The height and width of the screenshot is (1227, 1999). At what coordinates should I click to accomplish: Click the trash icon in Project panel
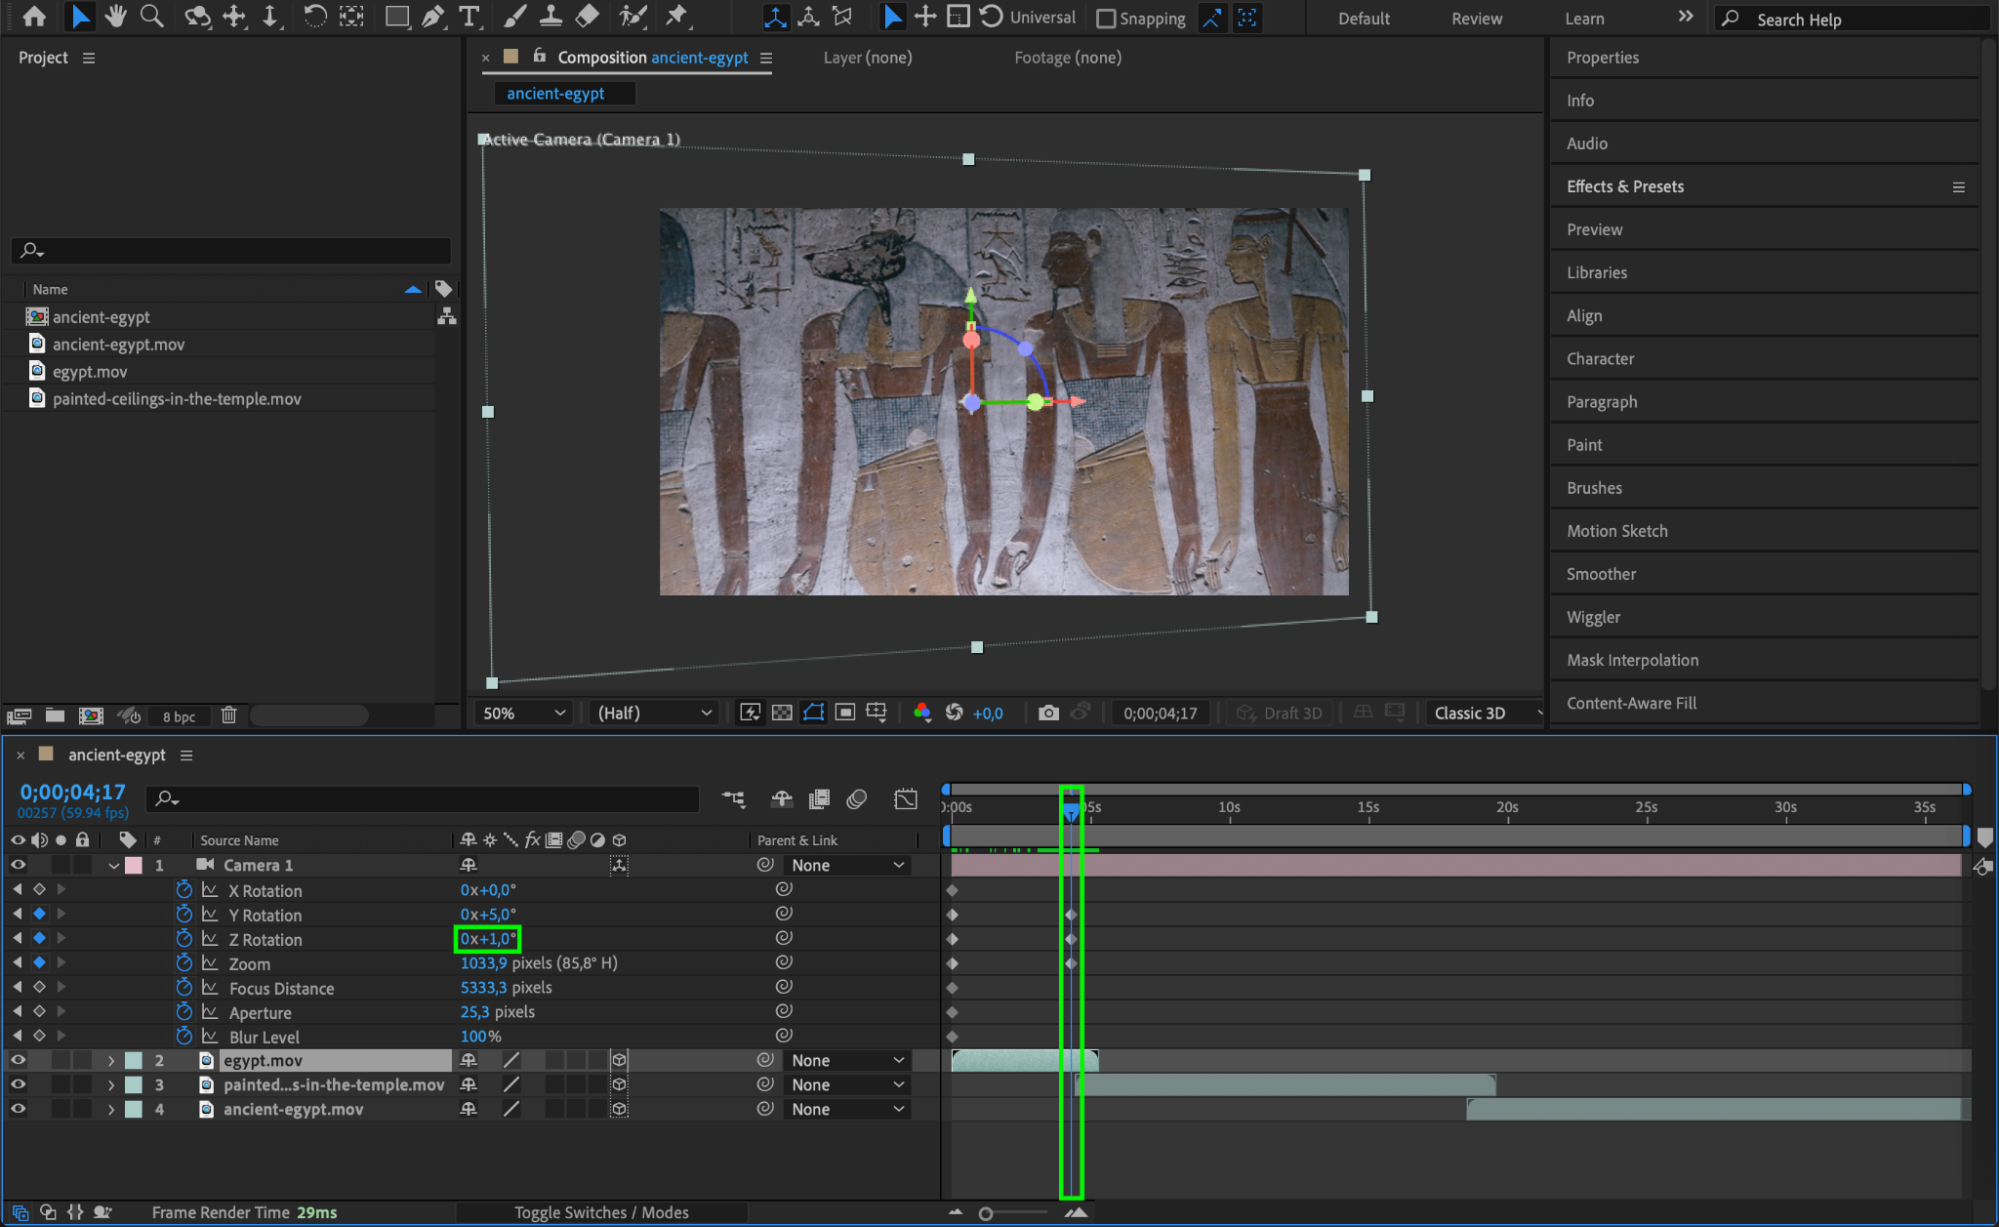pyautogui.click(x=229, y=715)
